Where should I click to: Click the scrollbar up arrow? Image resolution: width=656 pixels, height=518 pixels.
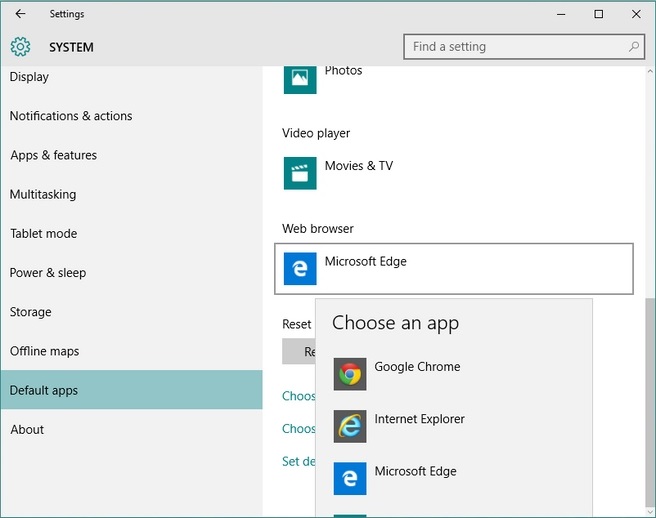650,72
